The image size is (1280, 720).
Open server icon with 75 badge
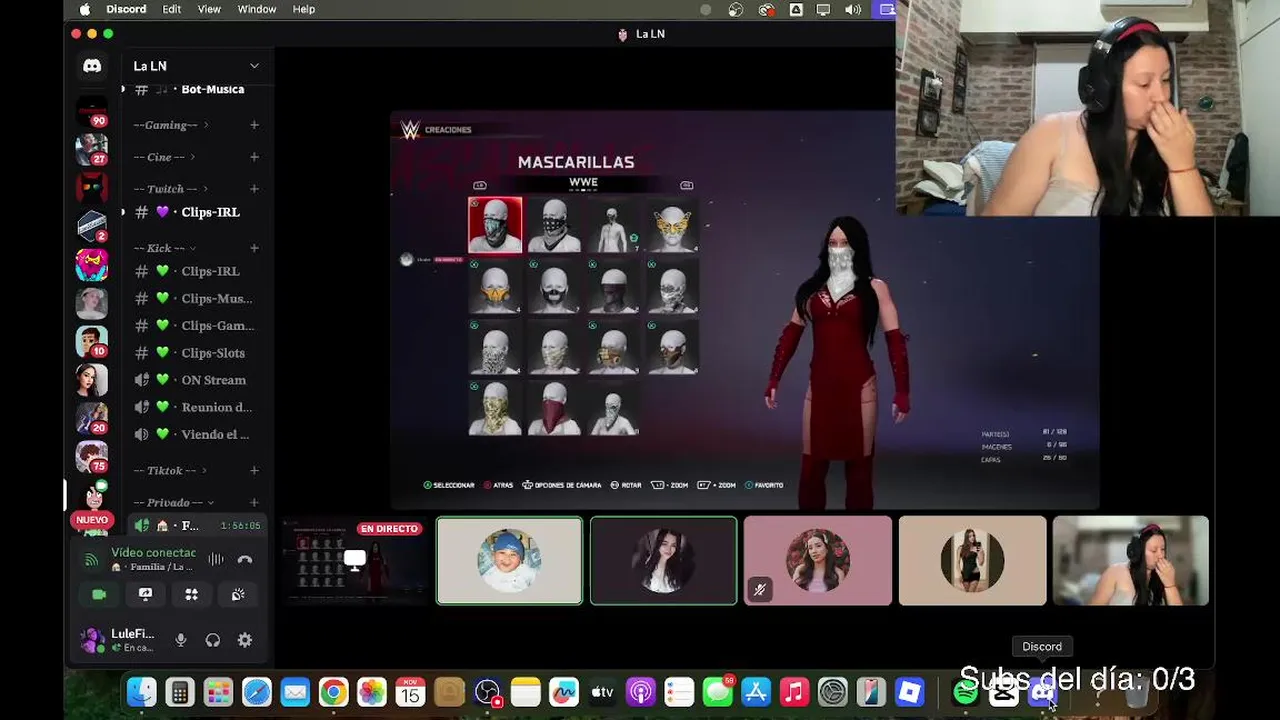coord(92,456)
